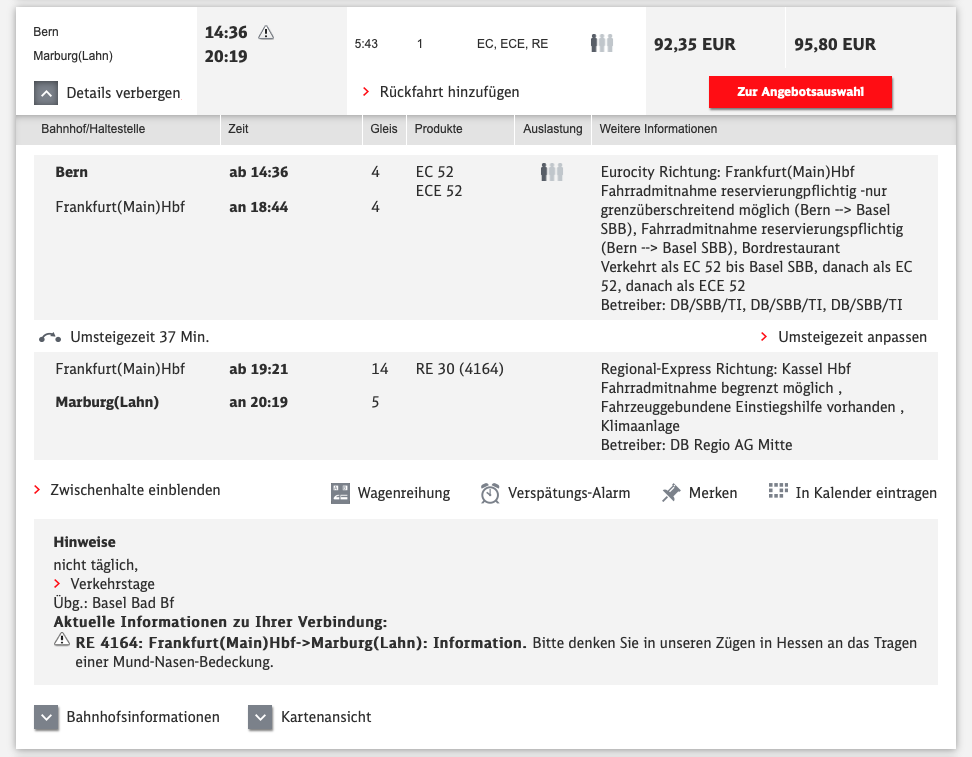Open the Verkehrstage link under Hinweise

(x=112, y=584)
